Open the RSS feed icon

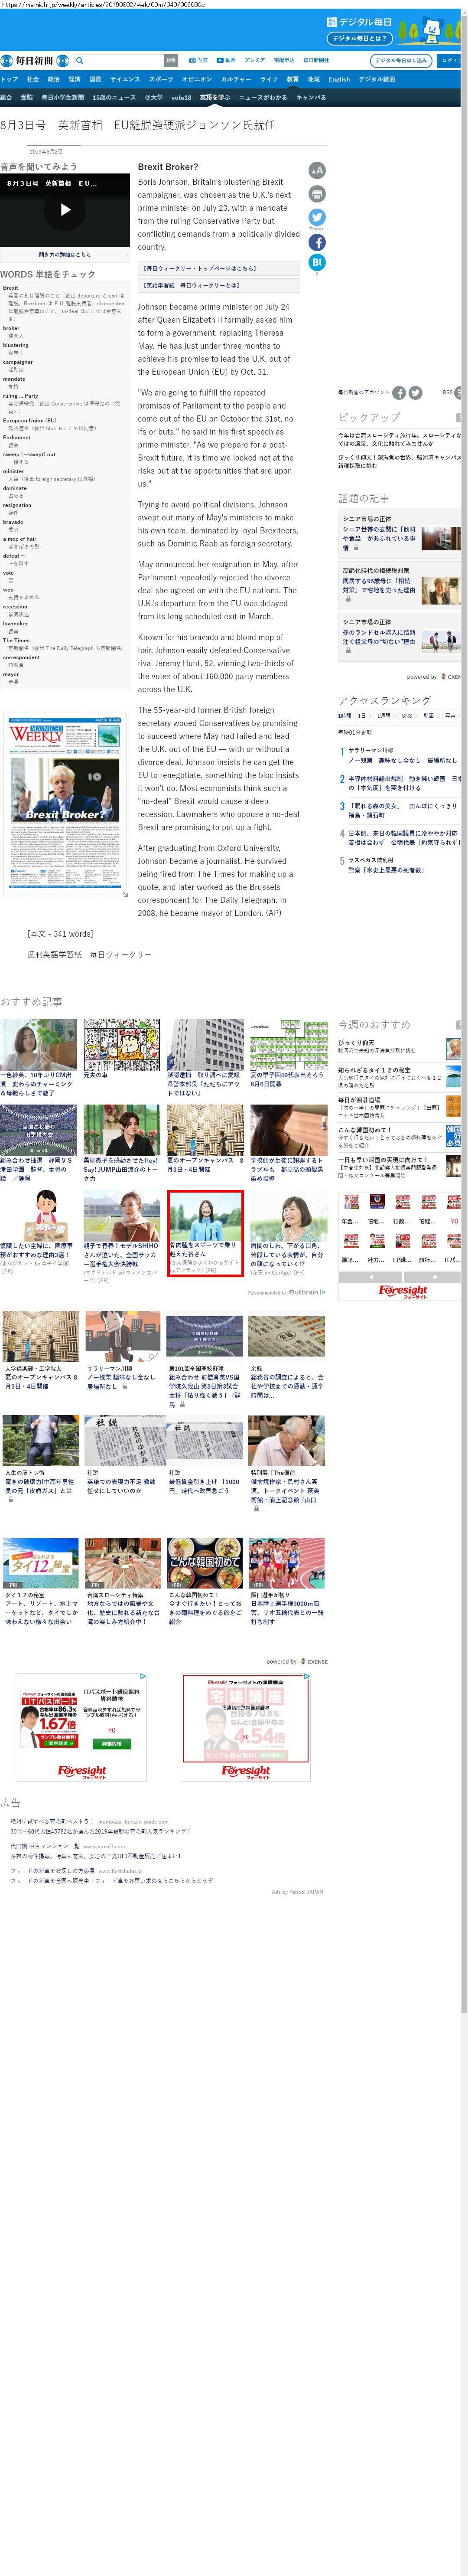pyautogui.click(x=458, y=393)
